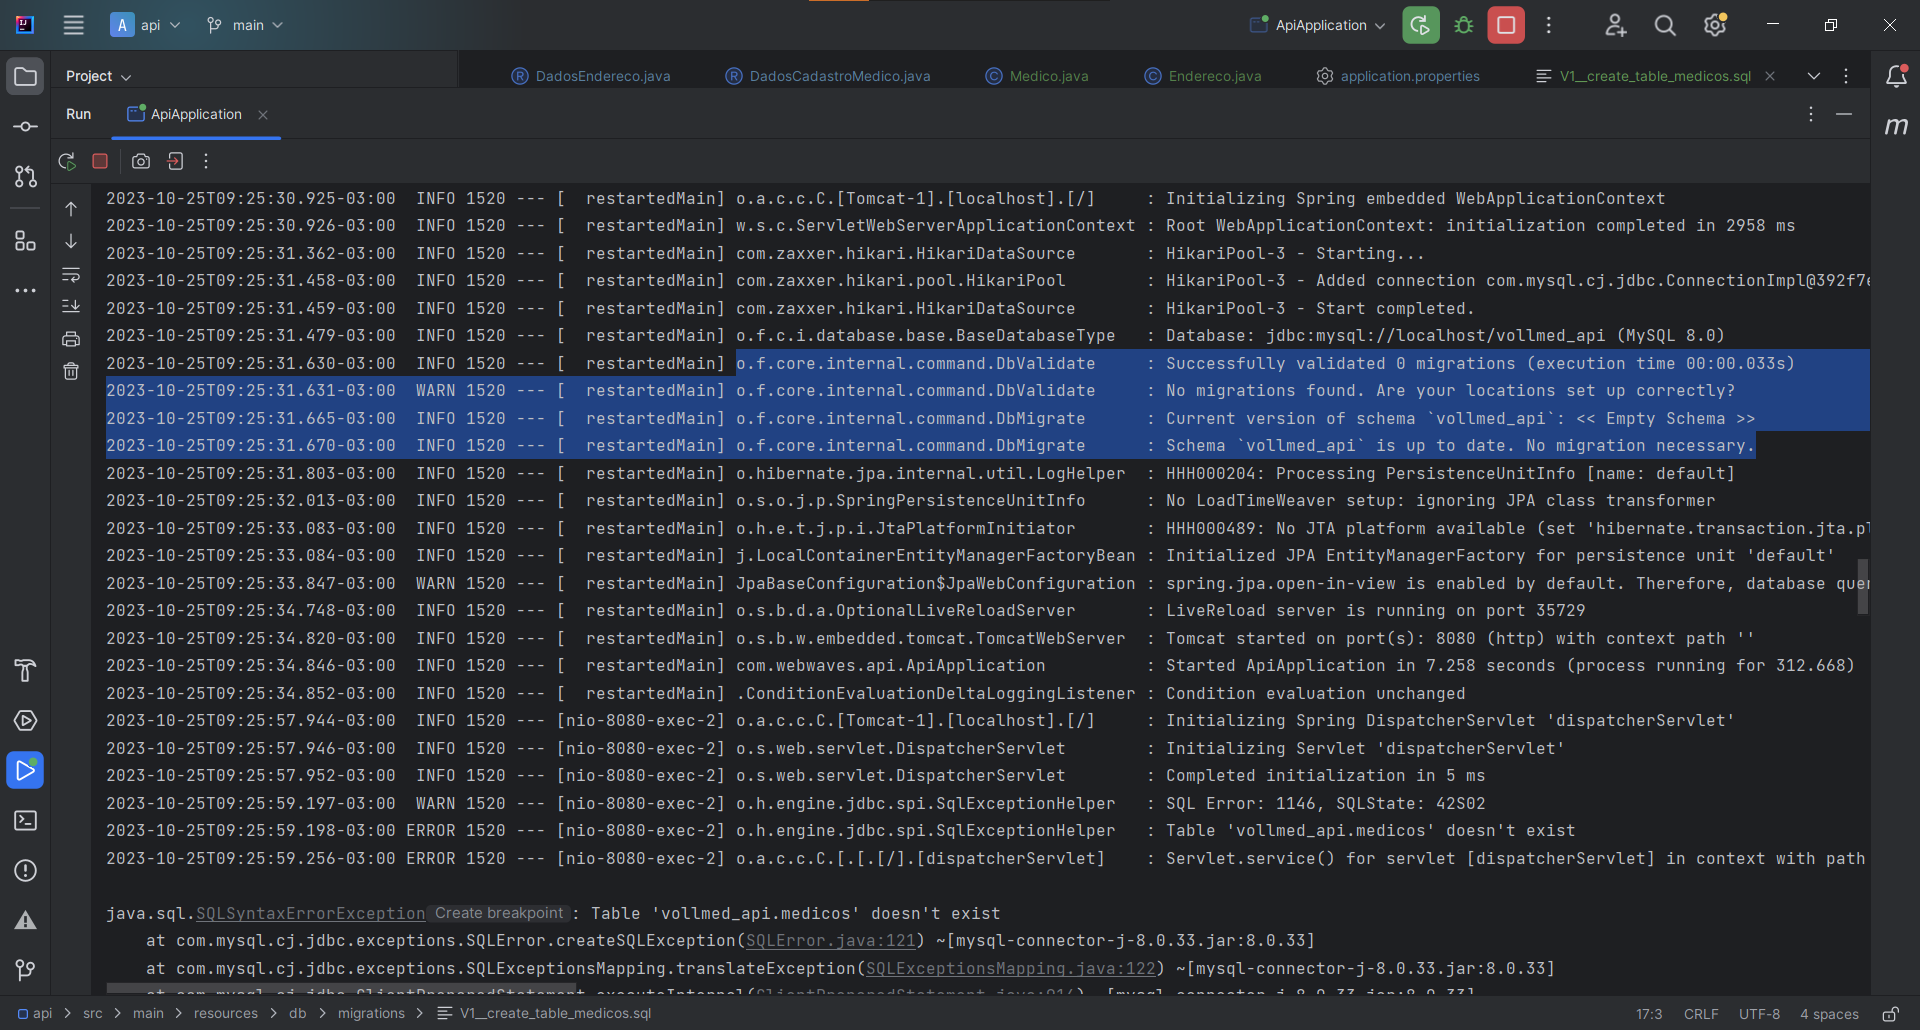Open the Problems tool window
The height and width of the screenshot is (1030, 1920).
point(25,871)
